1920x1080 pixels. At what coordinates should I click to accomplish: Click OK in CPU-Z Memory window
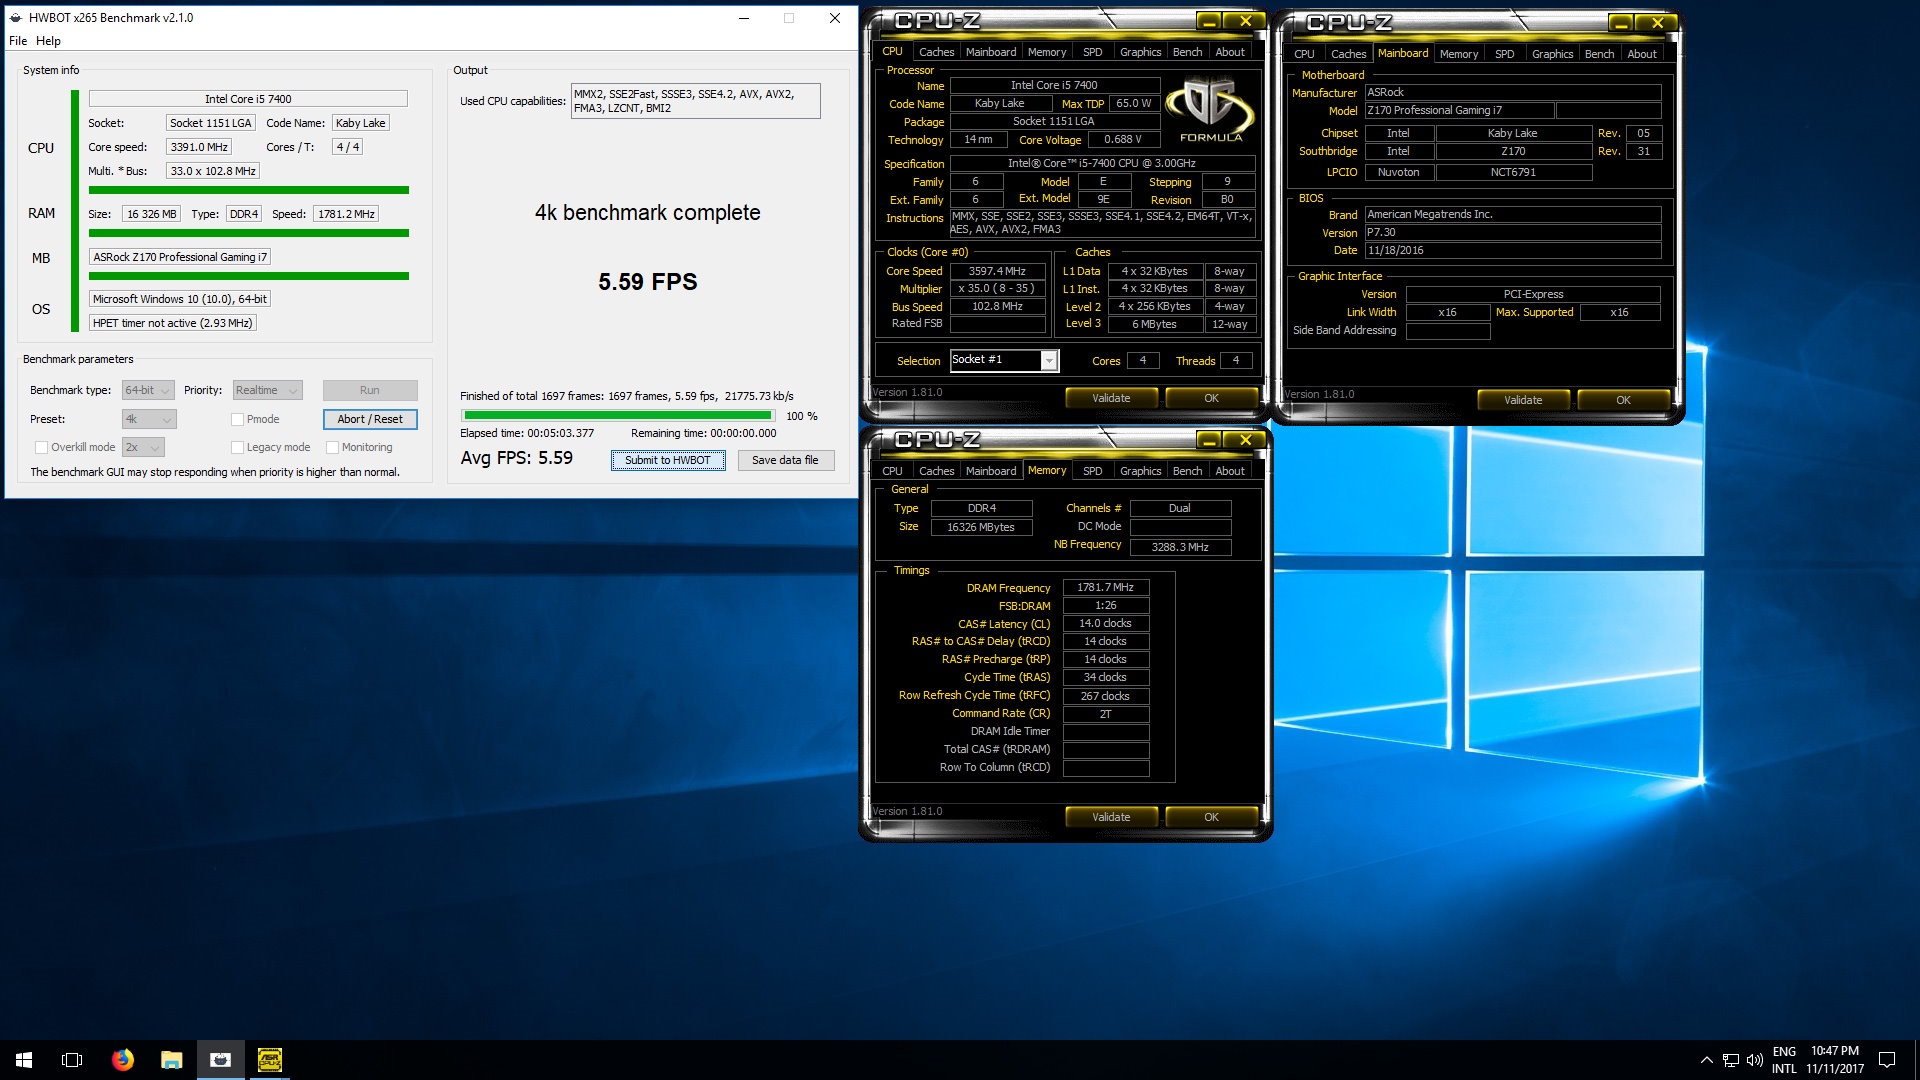(1211, 817)
